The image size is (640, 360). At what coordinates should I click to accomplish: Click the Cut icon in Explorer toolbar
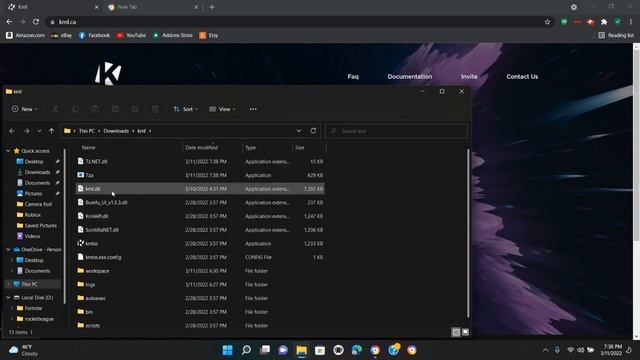click(x=55, y=109)
